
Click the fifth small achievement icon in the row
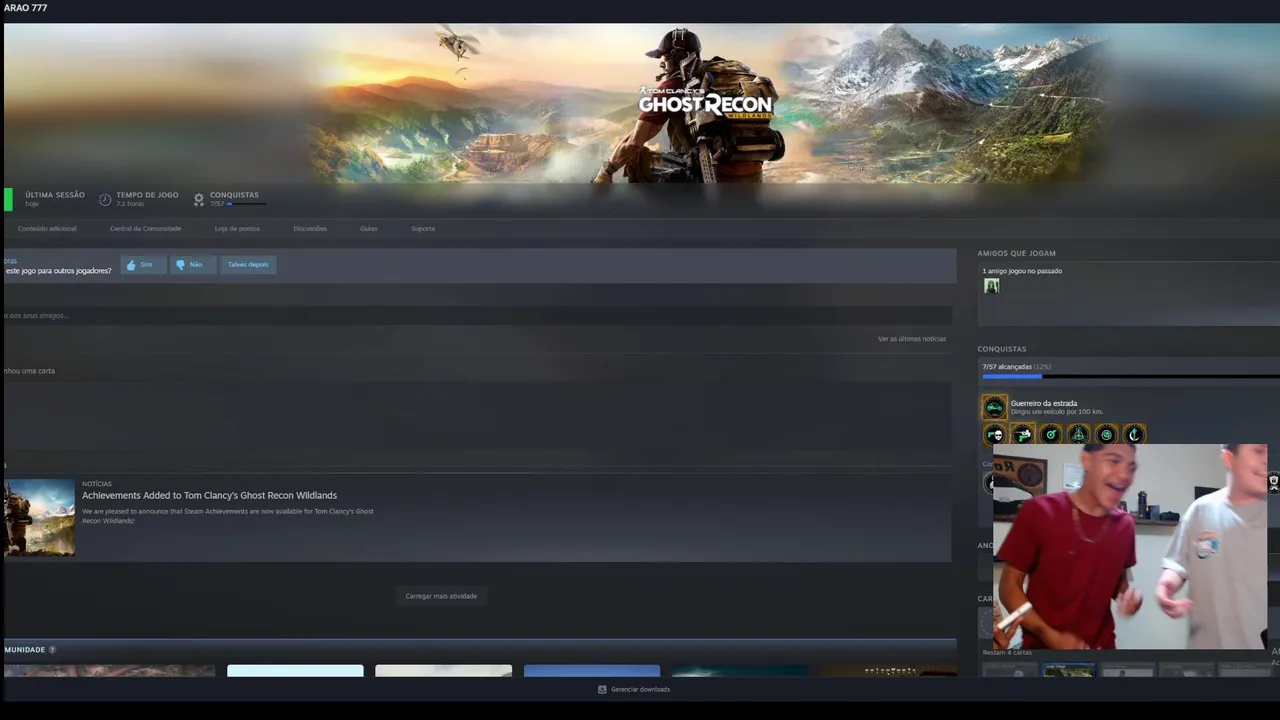click(1106, 434)
